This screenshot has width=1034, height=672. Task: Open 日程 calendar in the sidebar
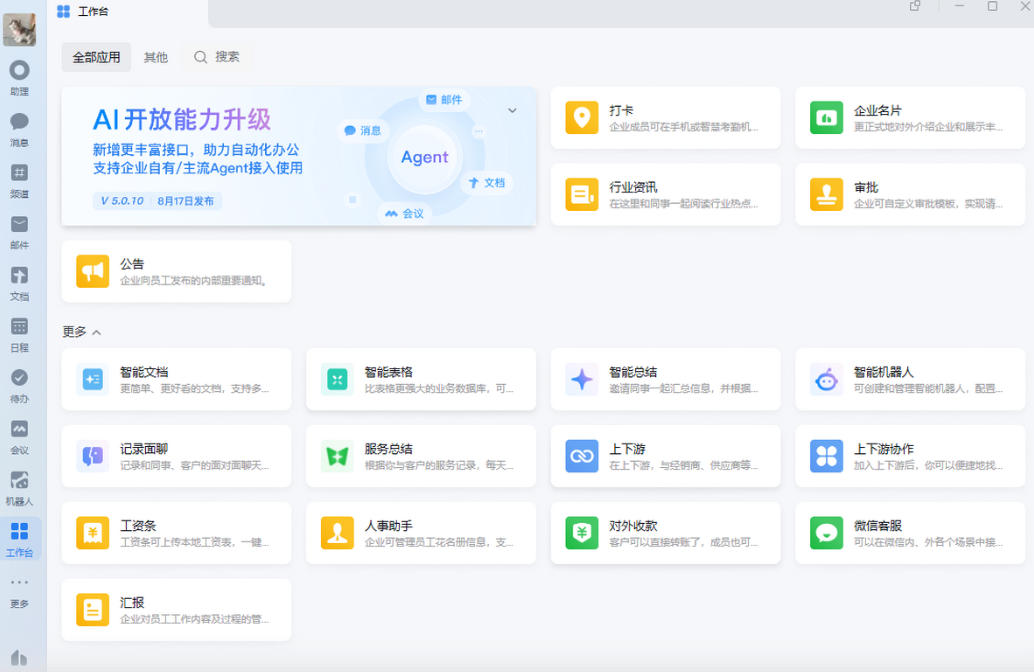[x=19, y=334]
